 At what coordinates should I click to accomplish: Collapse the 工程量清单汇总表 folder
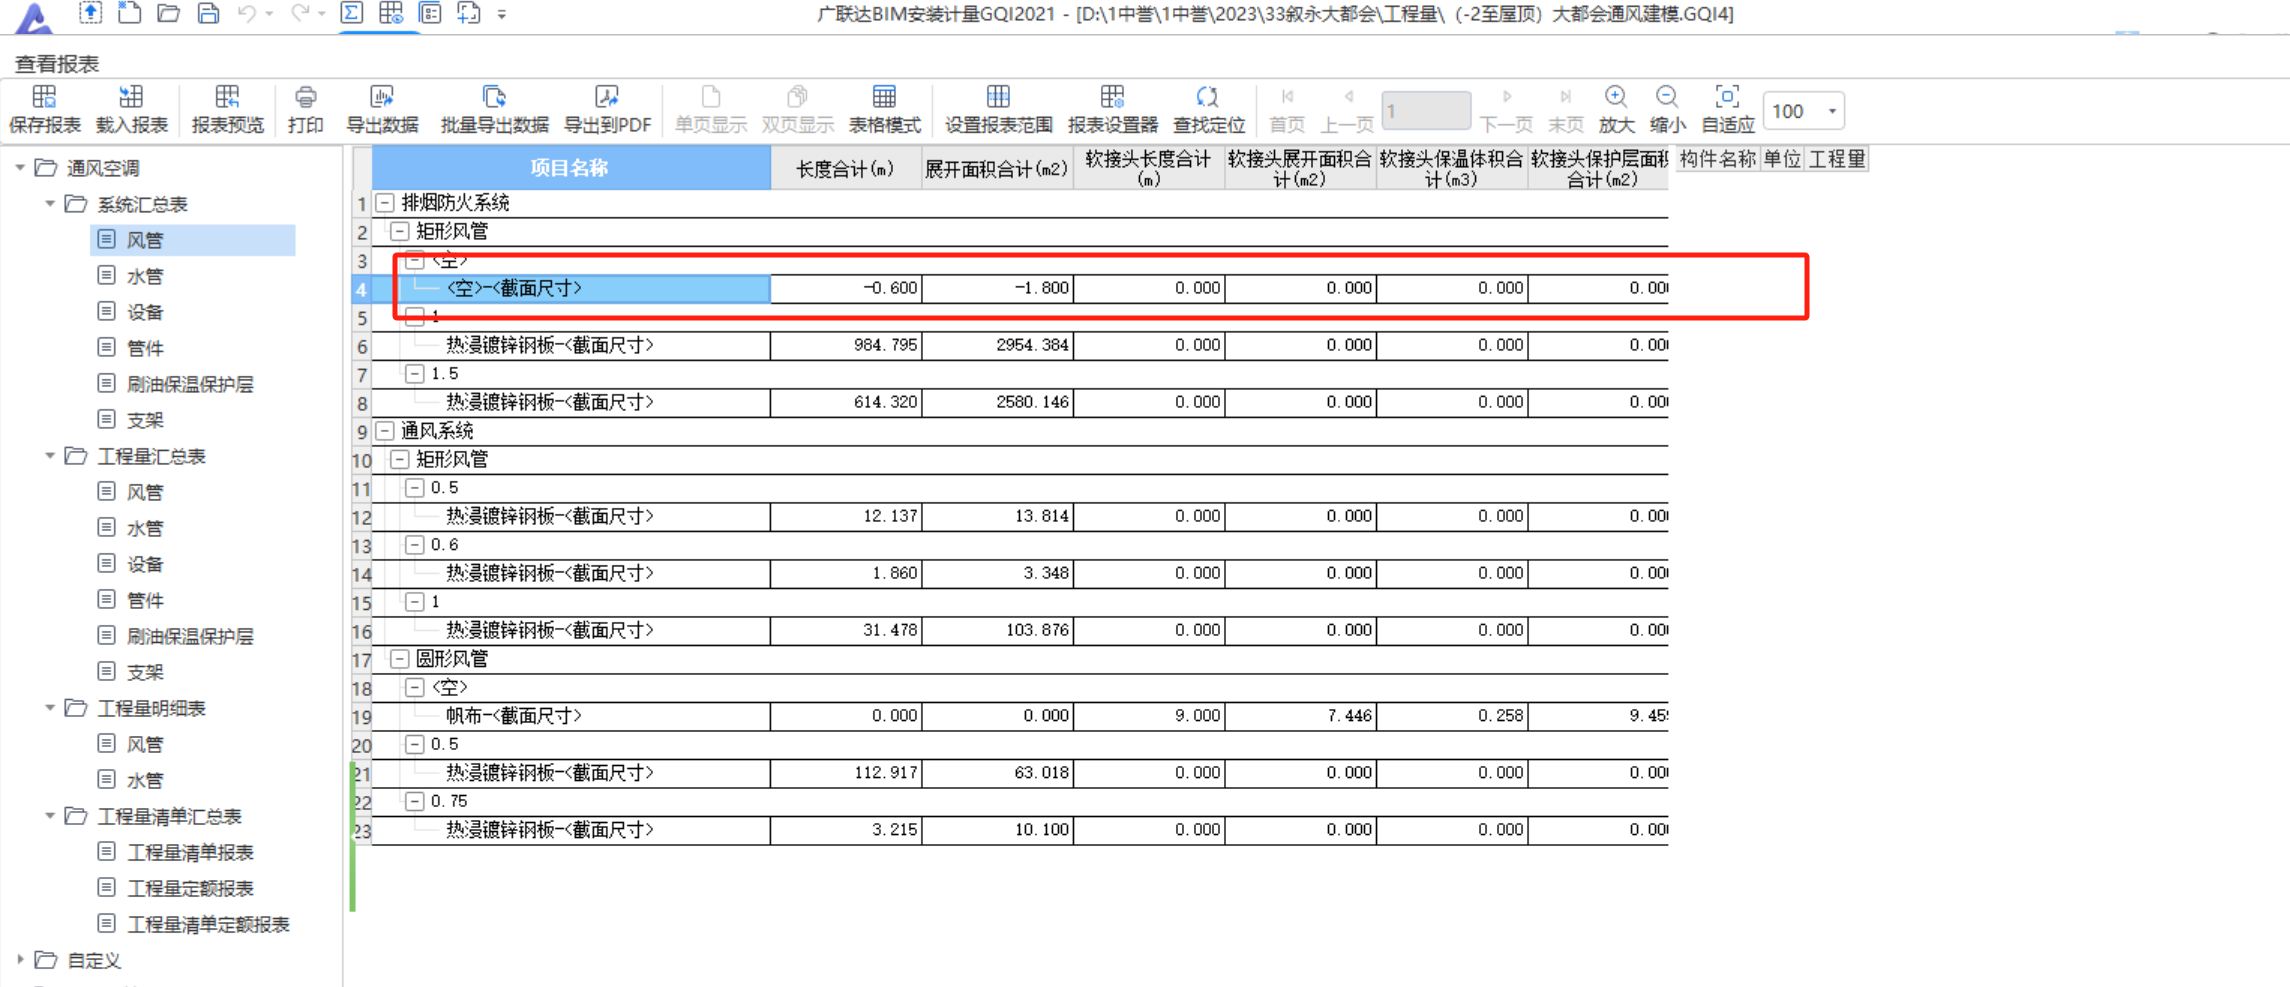pyautogui.click(x=50, y=816)
